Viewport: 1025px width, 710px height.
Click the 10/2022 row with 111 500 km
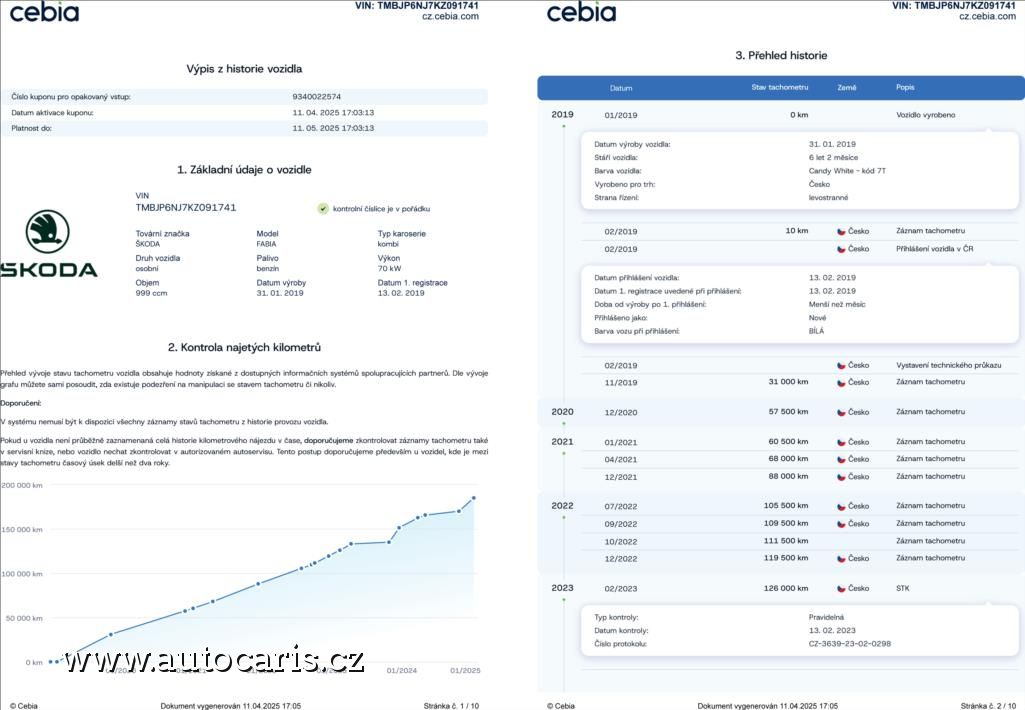801,541
